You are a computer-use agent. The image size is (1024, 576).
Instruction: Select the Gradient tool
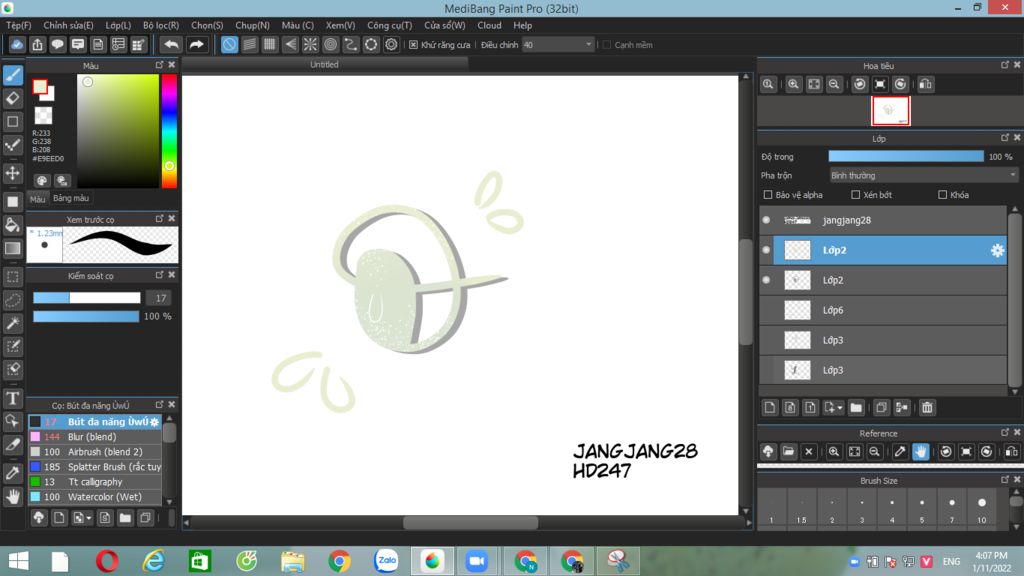click(x=12, y=248)
